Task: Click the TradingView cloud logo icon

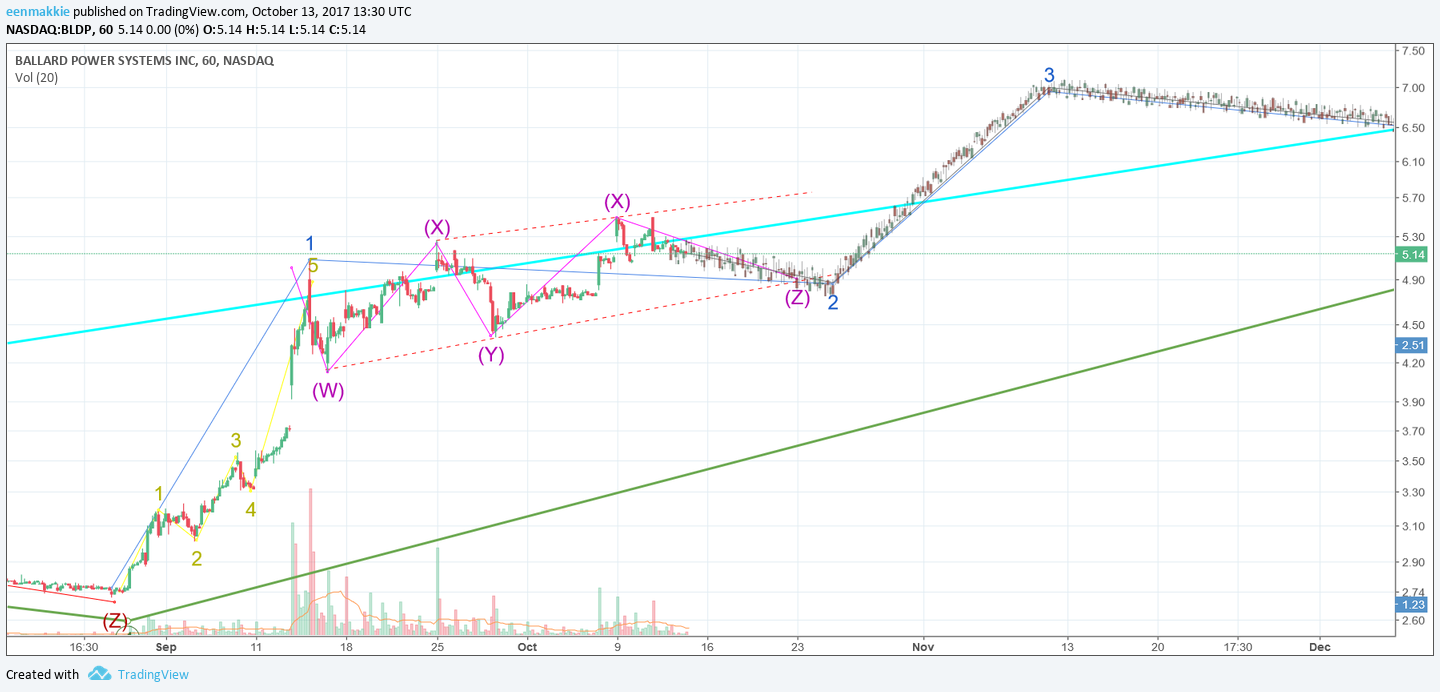Action: click(99, 674)
